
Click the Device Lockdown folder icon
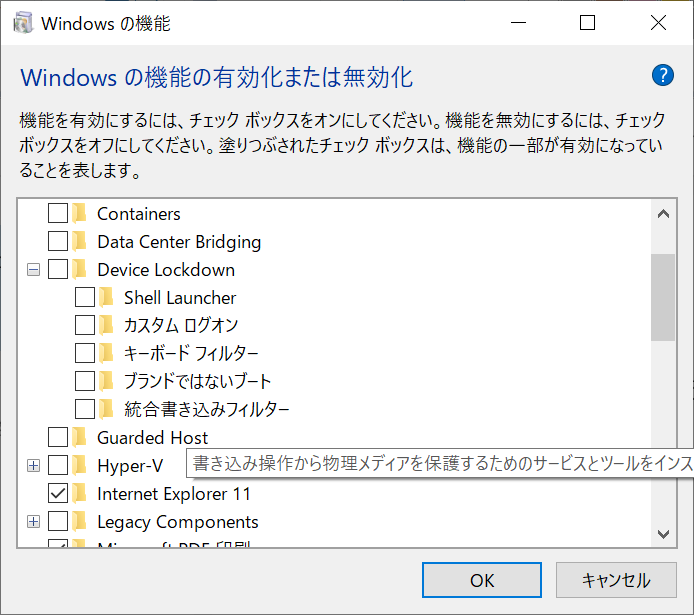click(x=79, y=269)
